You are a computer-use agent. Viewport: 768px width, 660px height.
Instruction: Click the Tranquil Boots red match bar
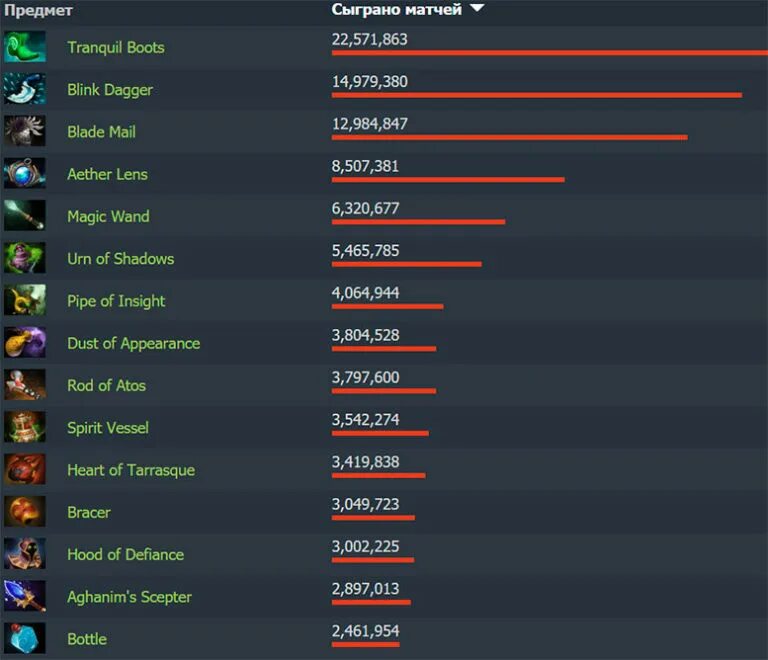tap(550, 53)
